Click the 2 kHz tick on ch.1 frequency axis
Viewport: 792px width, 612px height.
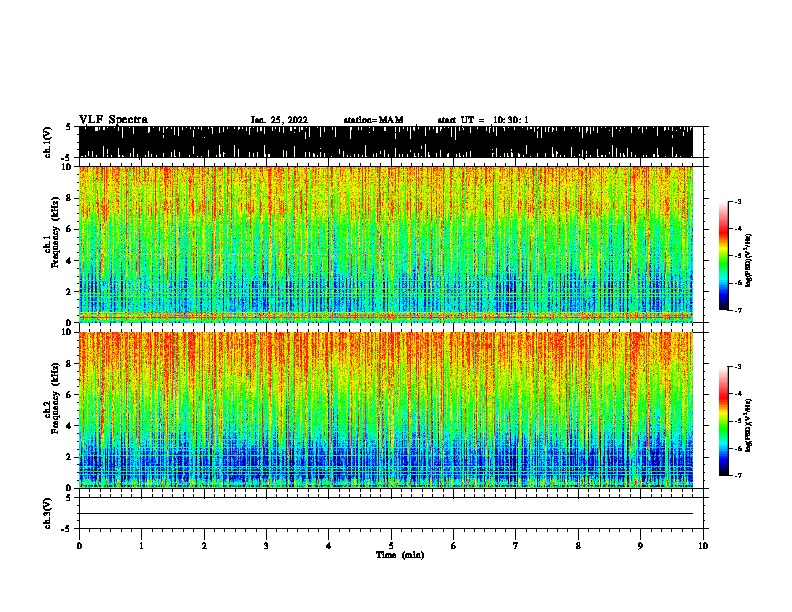point(69,291)
